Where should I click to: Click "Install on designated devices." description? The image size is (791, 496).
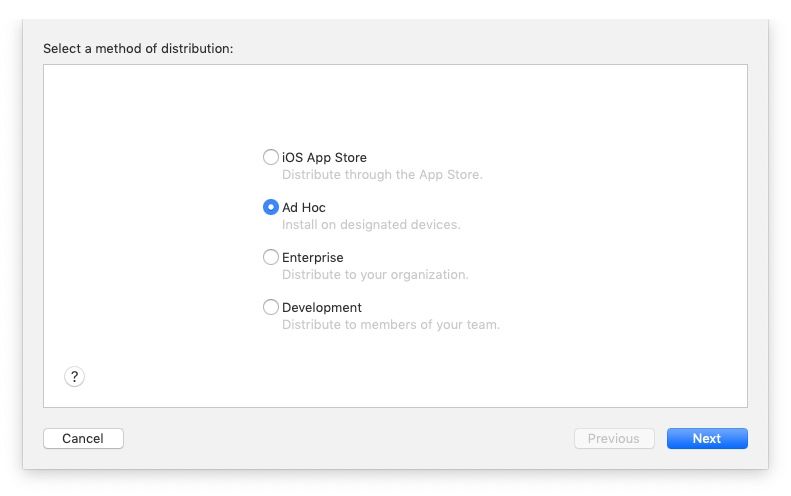click(371, 225)
